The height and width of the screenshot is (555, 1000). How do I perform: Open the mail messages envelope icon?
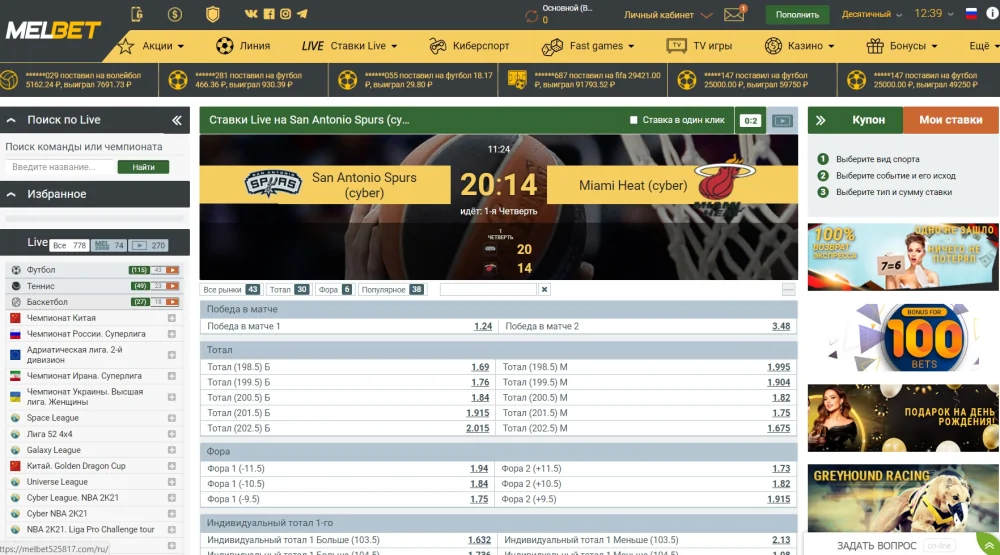[734, 15]
